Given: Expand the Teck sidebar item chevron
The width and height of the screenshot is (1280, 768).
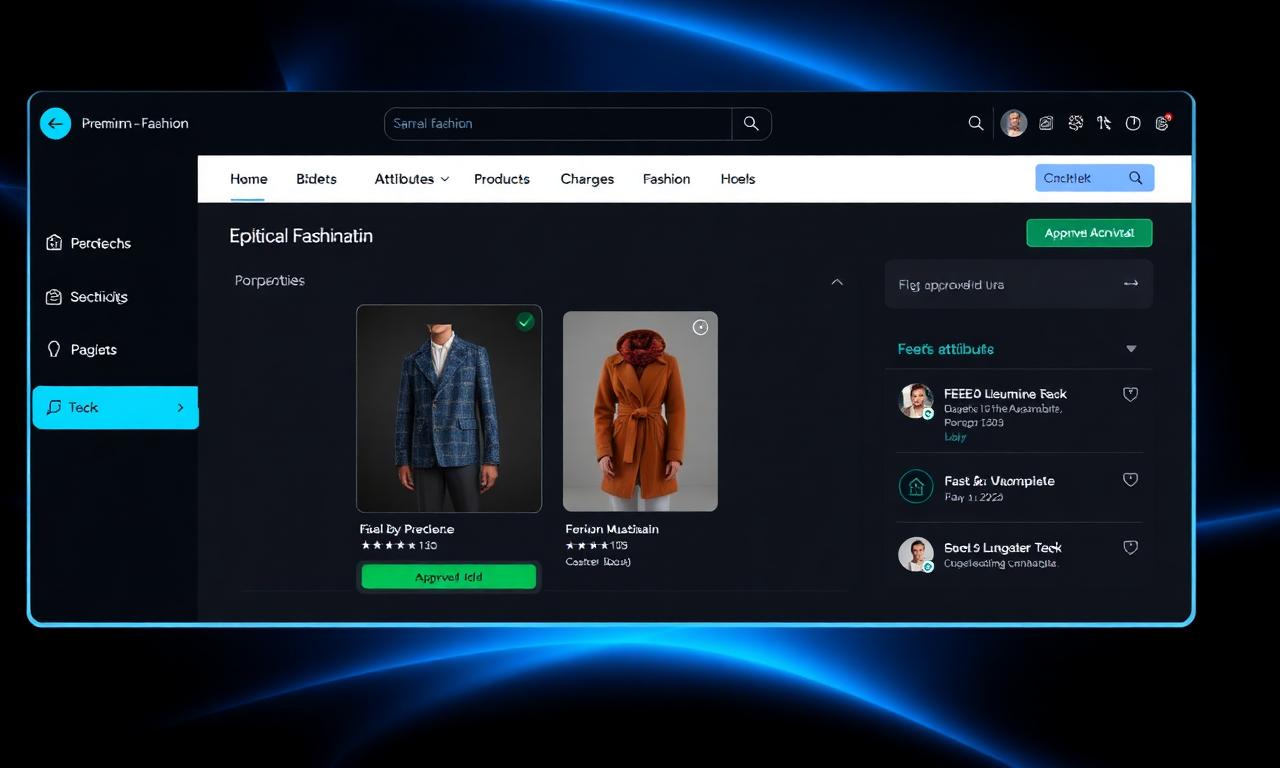Looking at the screenshot, I should (180, 408).
